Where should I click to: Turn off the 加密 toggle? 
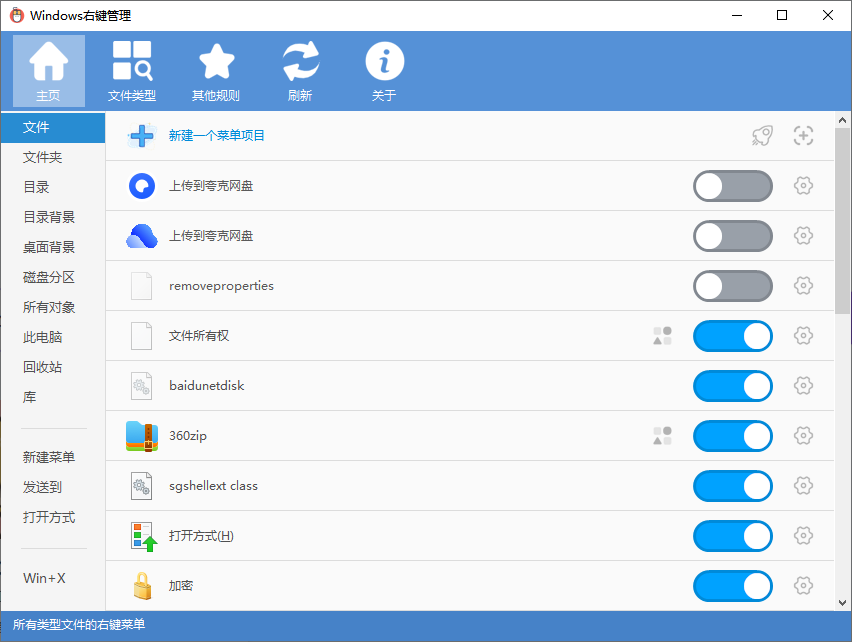pos(732,586)
